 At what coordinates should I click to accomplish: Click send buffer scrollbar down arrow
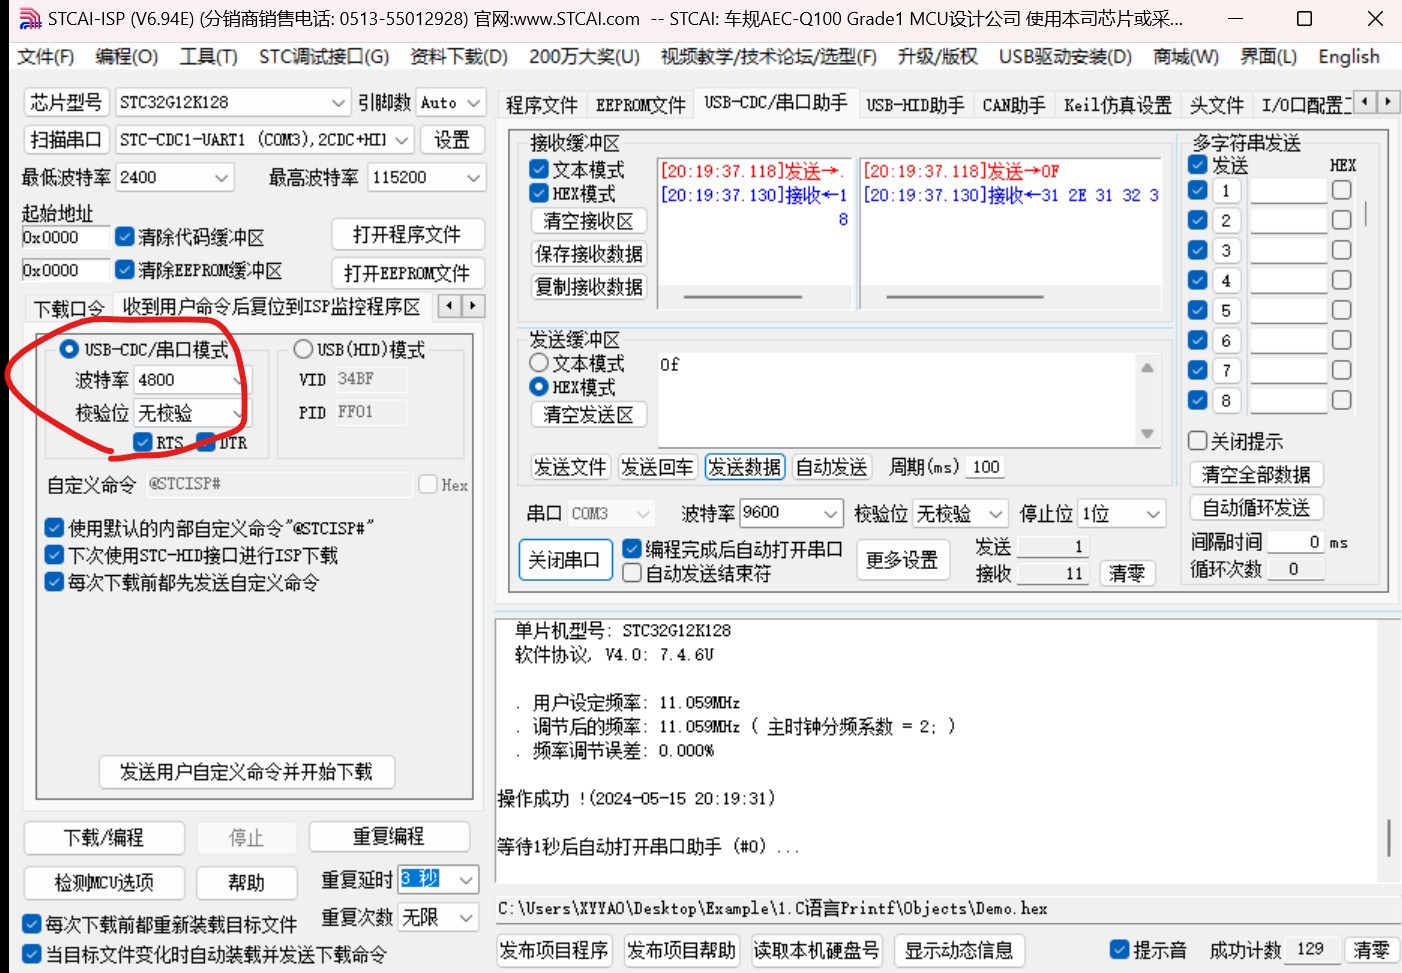pyautogui.click(x=1147, y=434)
